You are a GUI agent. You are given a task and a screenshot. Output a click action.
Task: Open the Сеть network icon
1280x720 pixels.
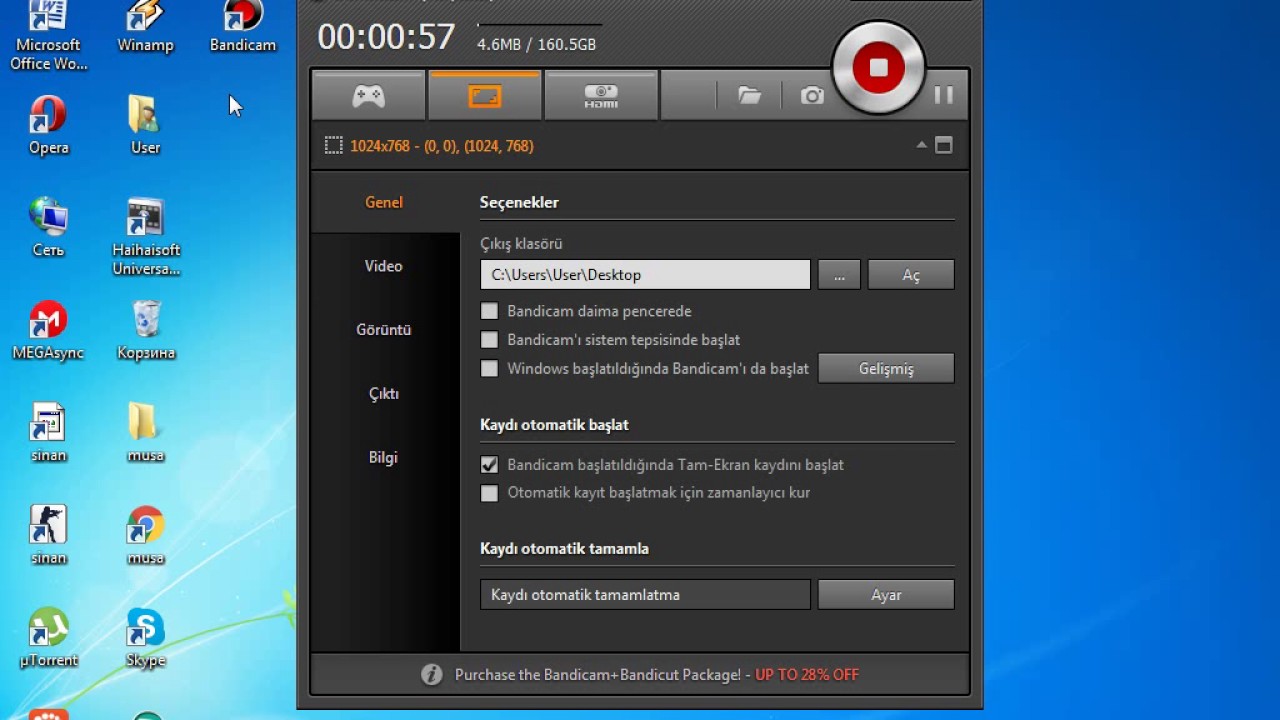48,228
